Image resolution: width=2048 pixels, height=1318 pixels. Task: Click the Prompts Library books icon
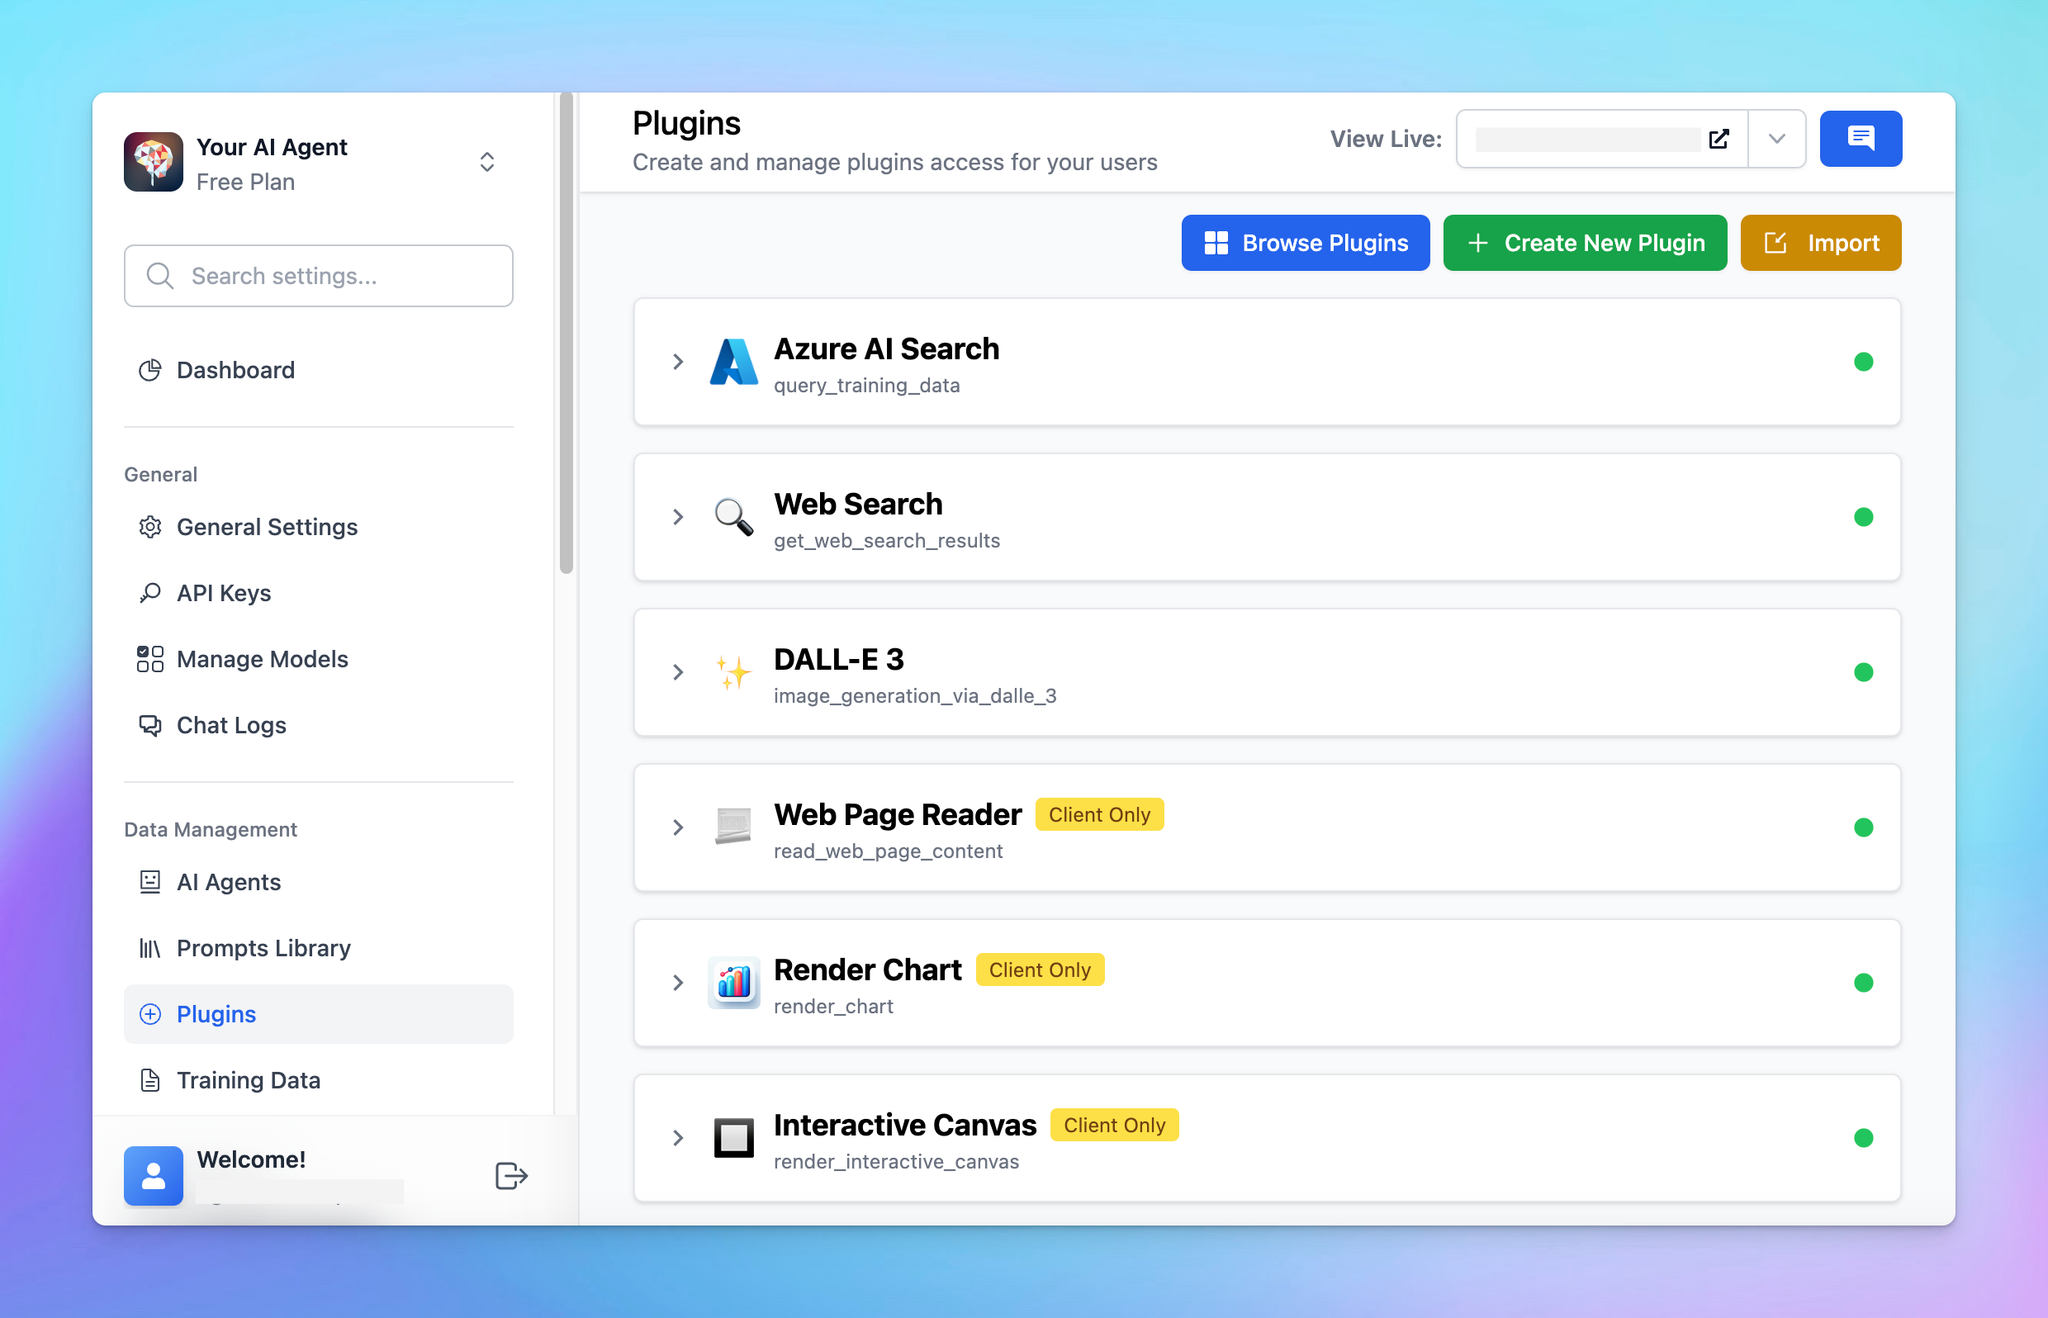click(150, 948)
